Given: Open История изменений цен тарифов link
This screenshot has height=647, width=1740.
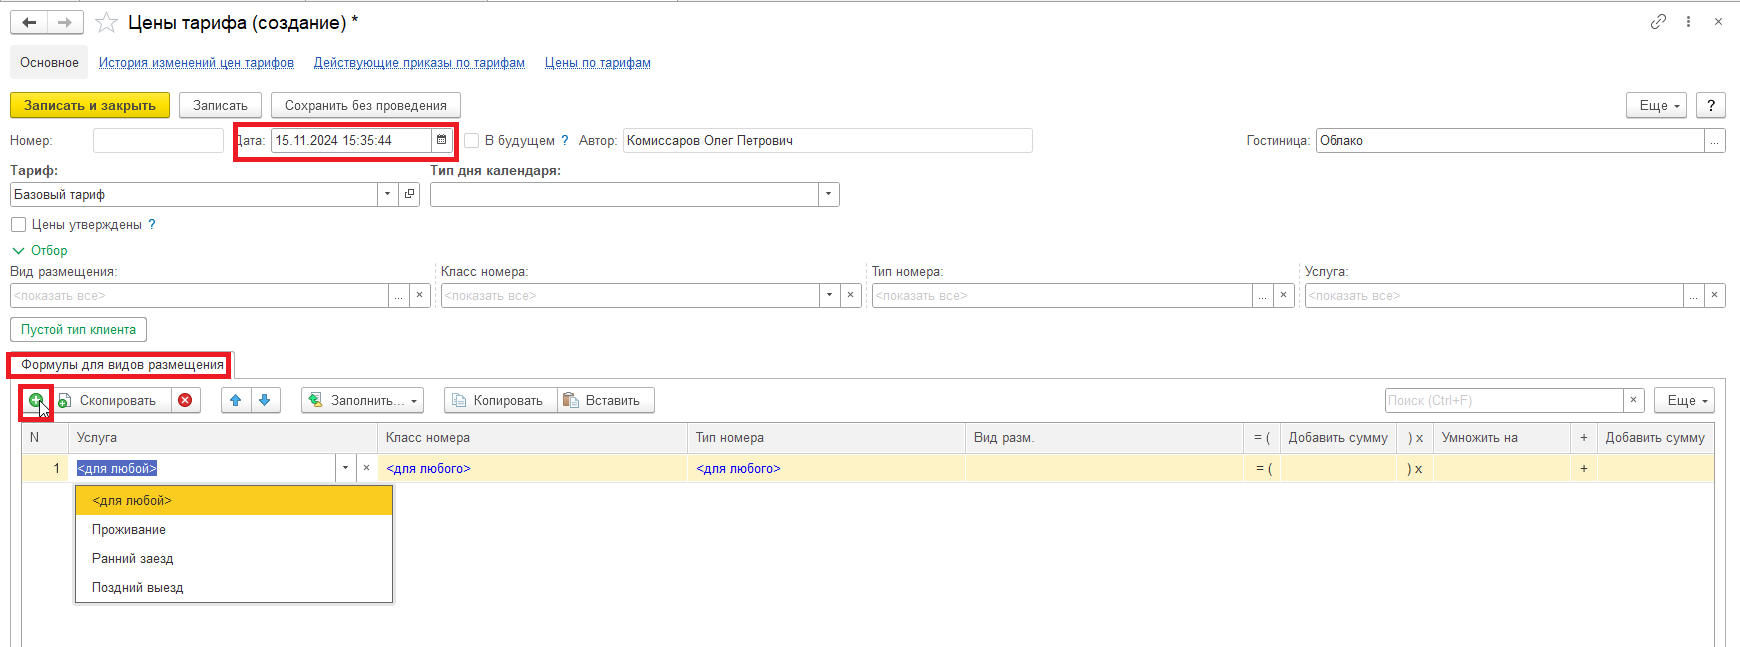Looking at the screenshot, I should point(196,63).
